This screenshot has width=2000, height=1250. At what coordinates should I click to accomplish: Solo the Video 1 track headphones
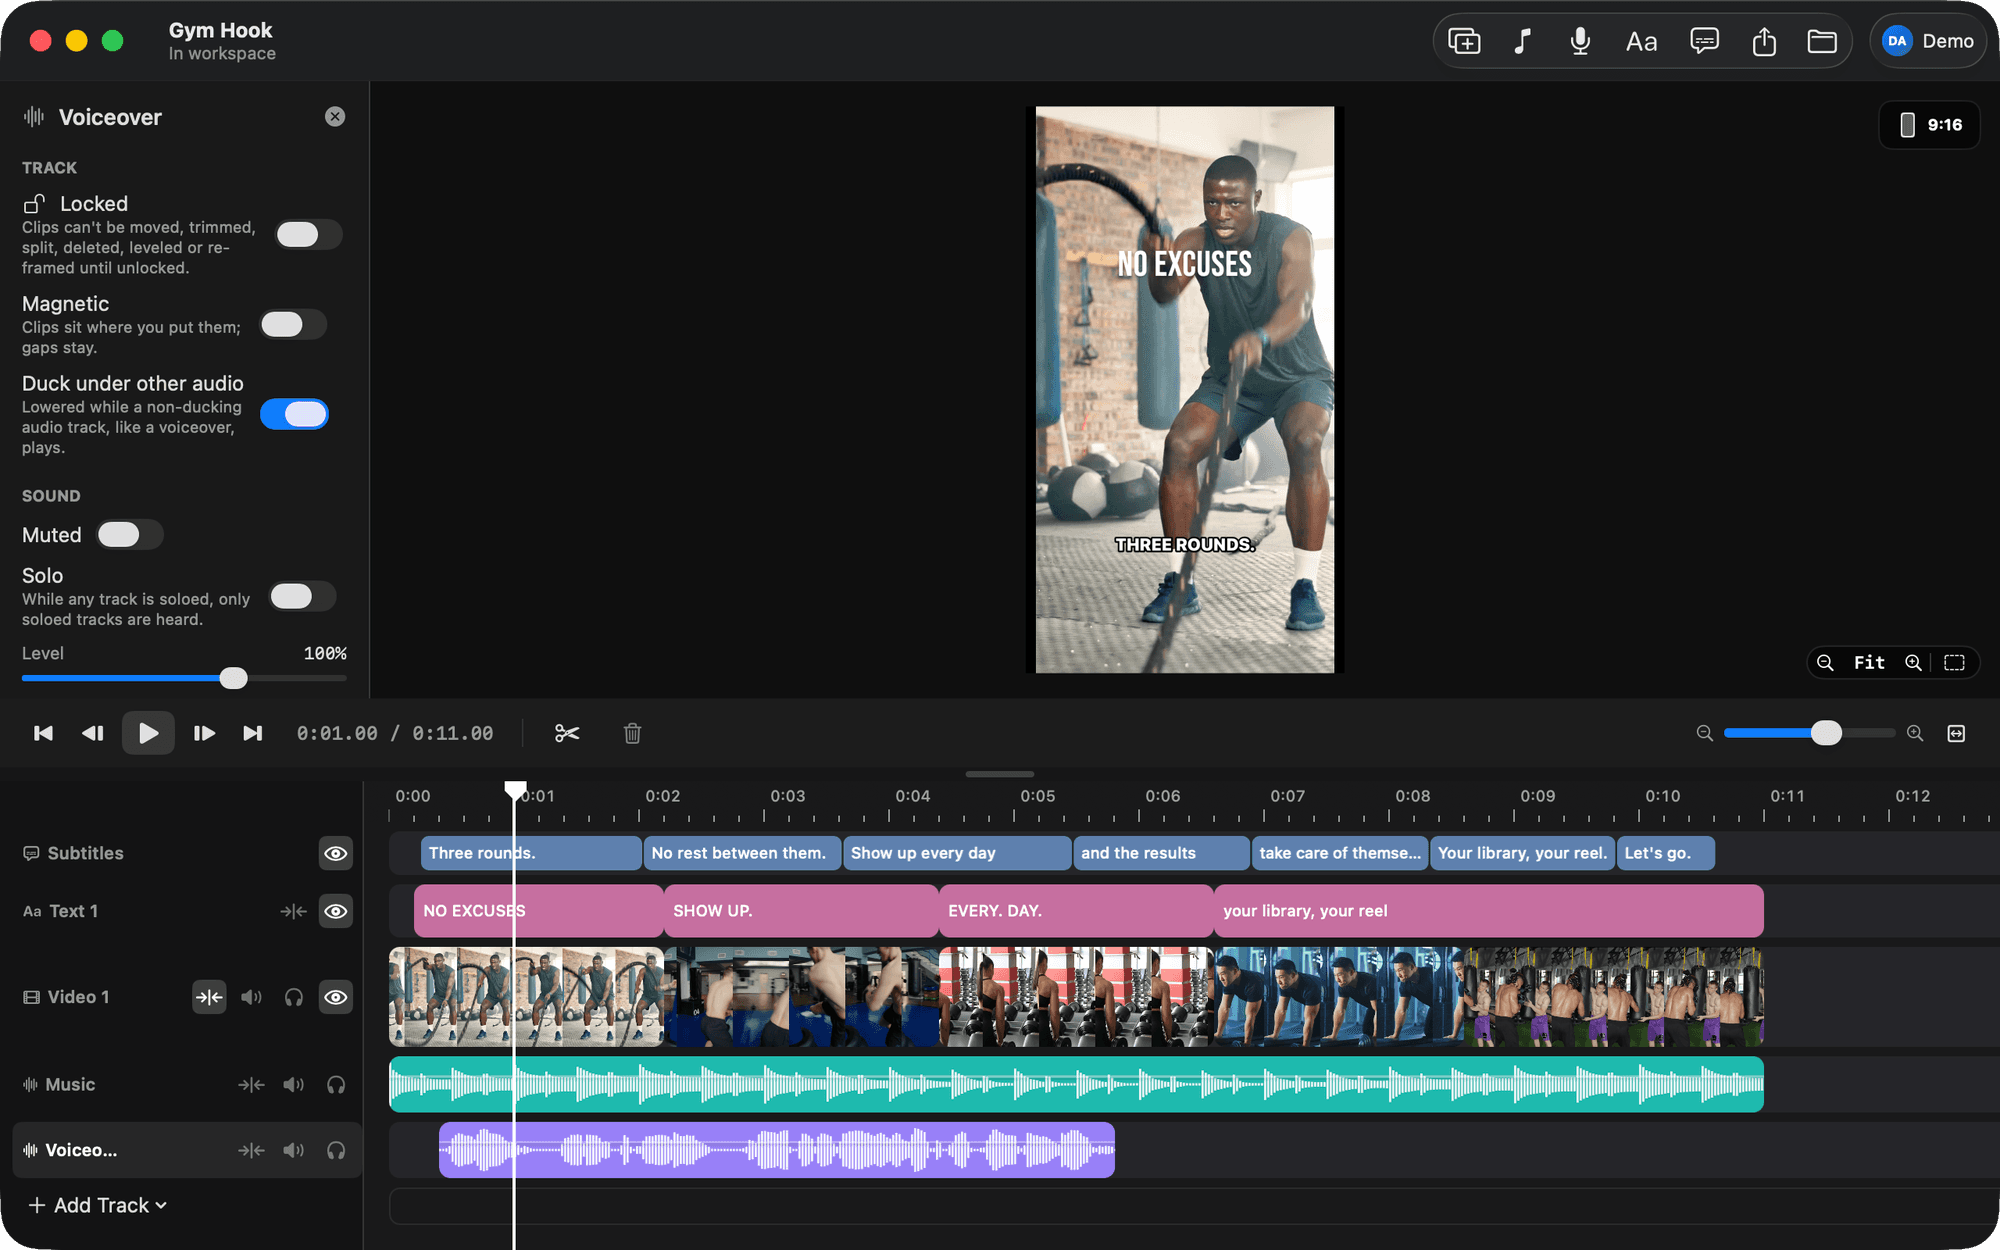pyautogui.click(x=294, y=997)
